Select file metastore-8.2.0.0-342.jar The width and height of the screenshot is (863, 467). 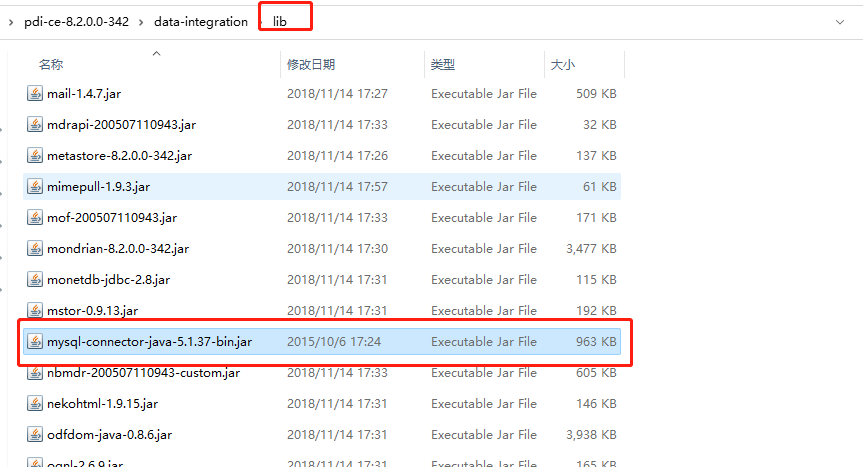119,156
